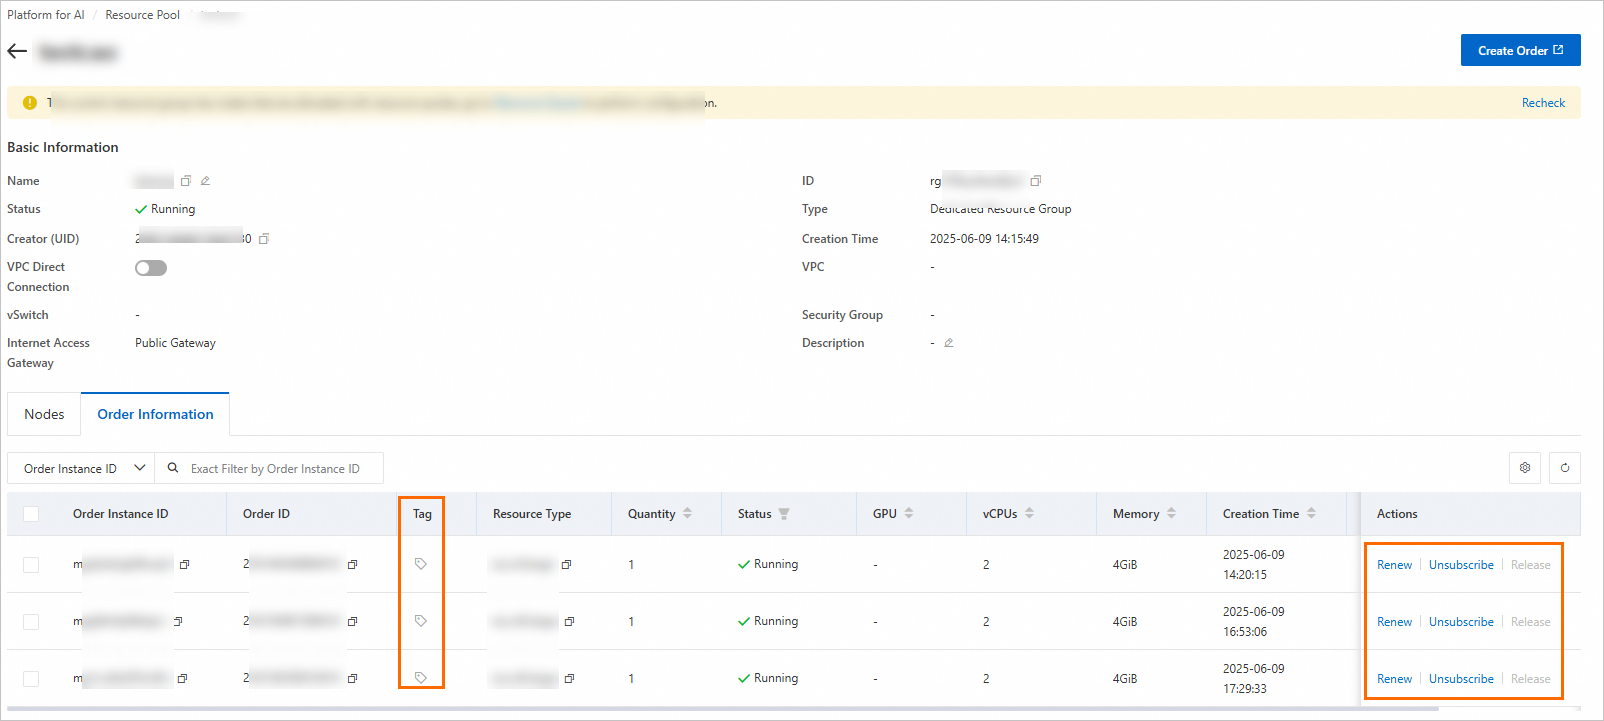Click the Actions column header
The height and width of the screenshot is (721, 1604).
1397,514
